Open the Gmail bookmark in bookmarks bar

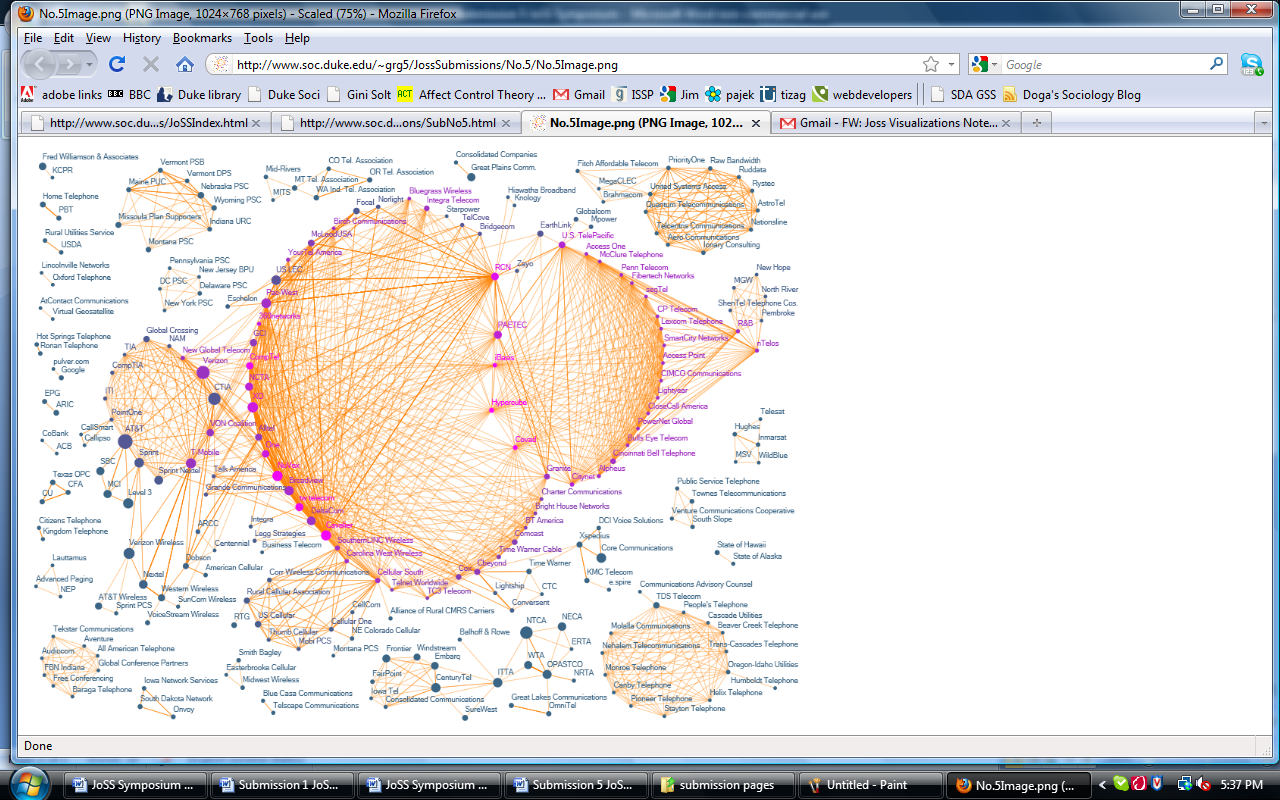(x=580, y=95)
